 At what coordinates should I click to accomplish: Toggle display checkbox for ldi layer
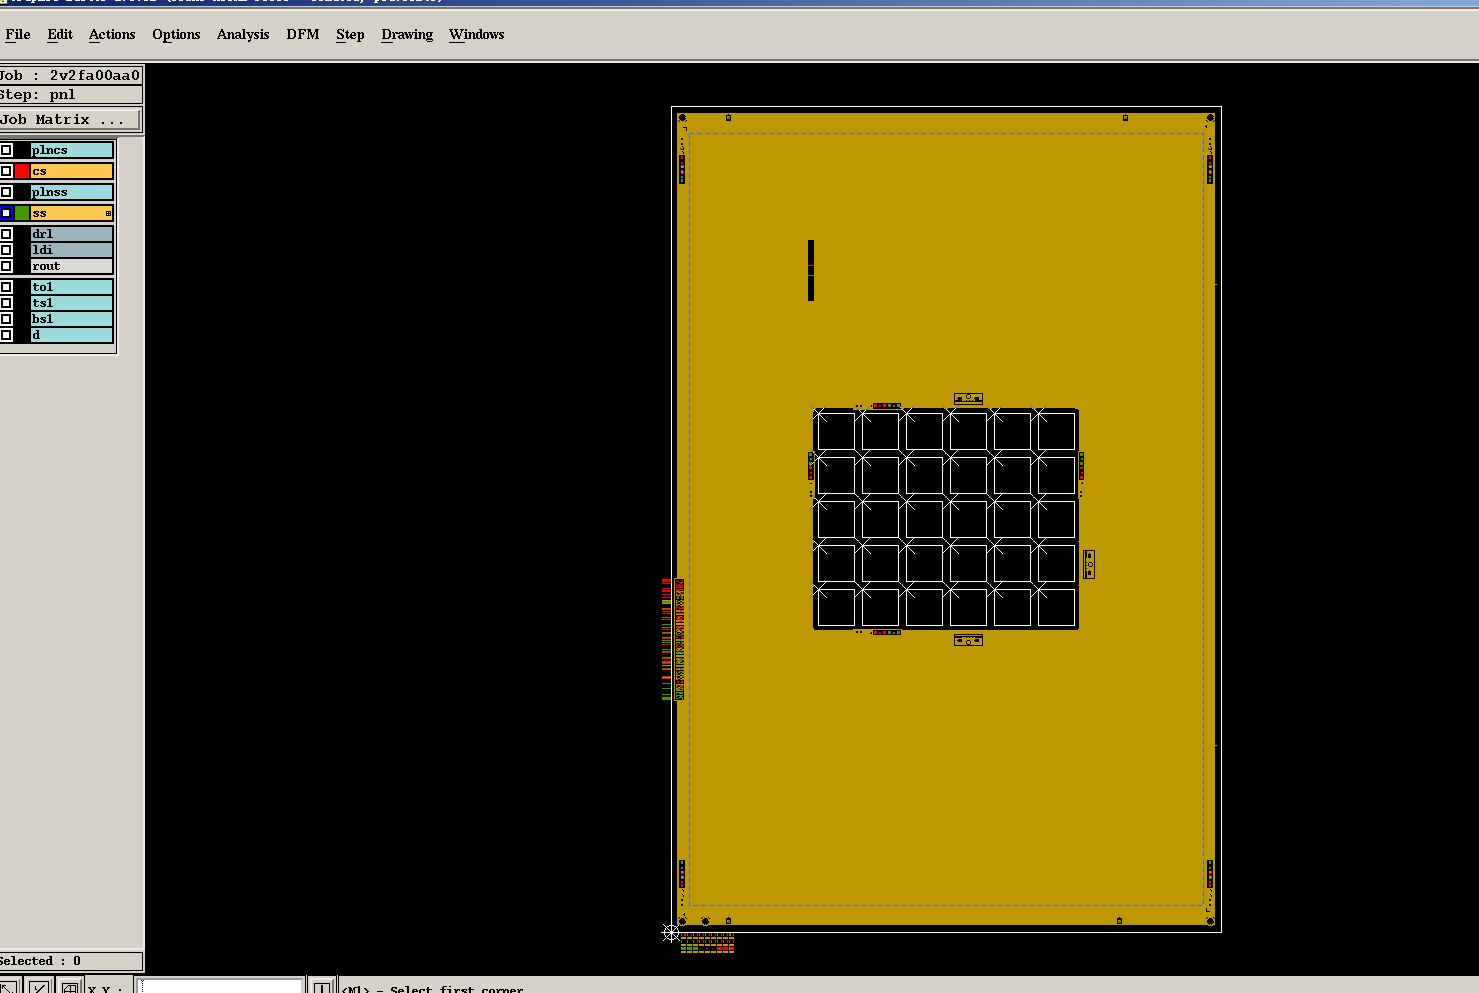tap(6, 250)
